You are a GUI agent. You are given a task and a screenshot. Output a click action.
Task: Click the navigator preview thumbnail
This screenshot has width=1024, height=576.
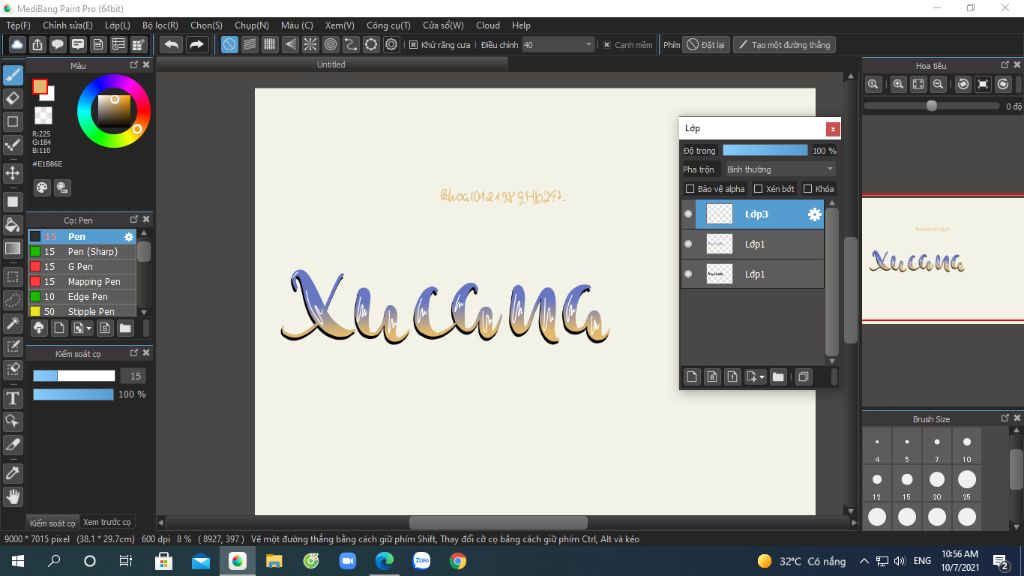[x=942, y=259]
